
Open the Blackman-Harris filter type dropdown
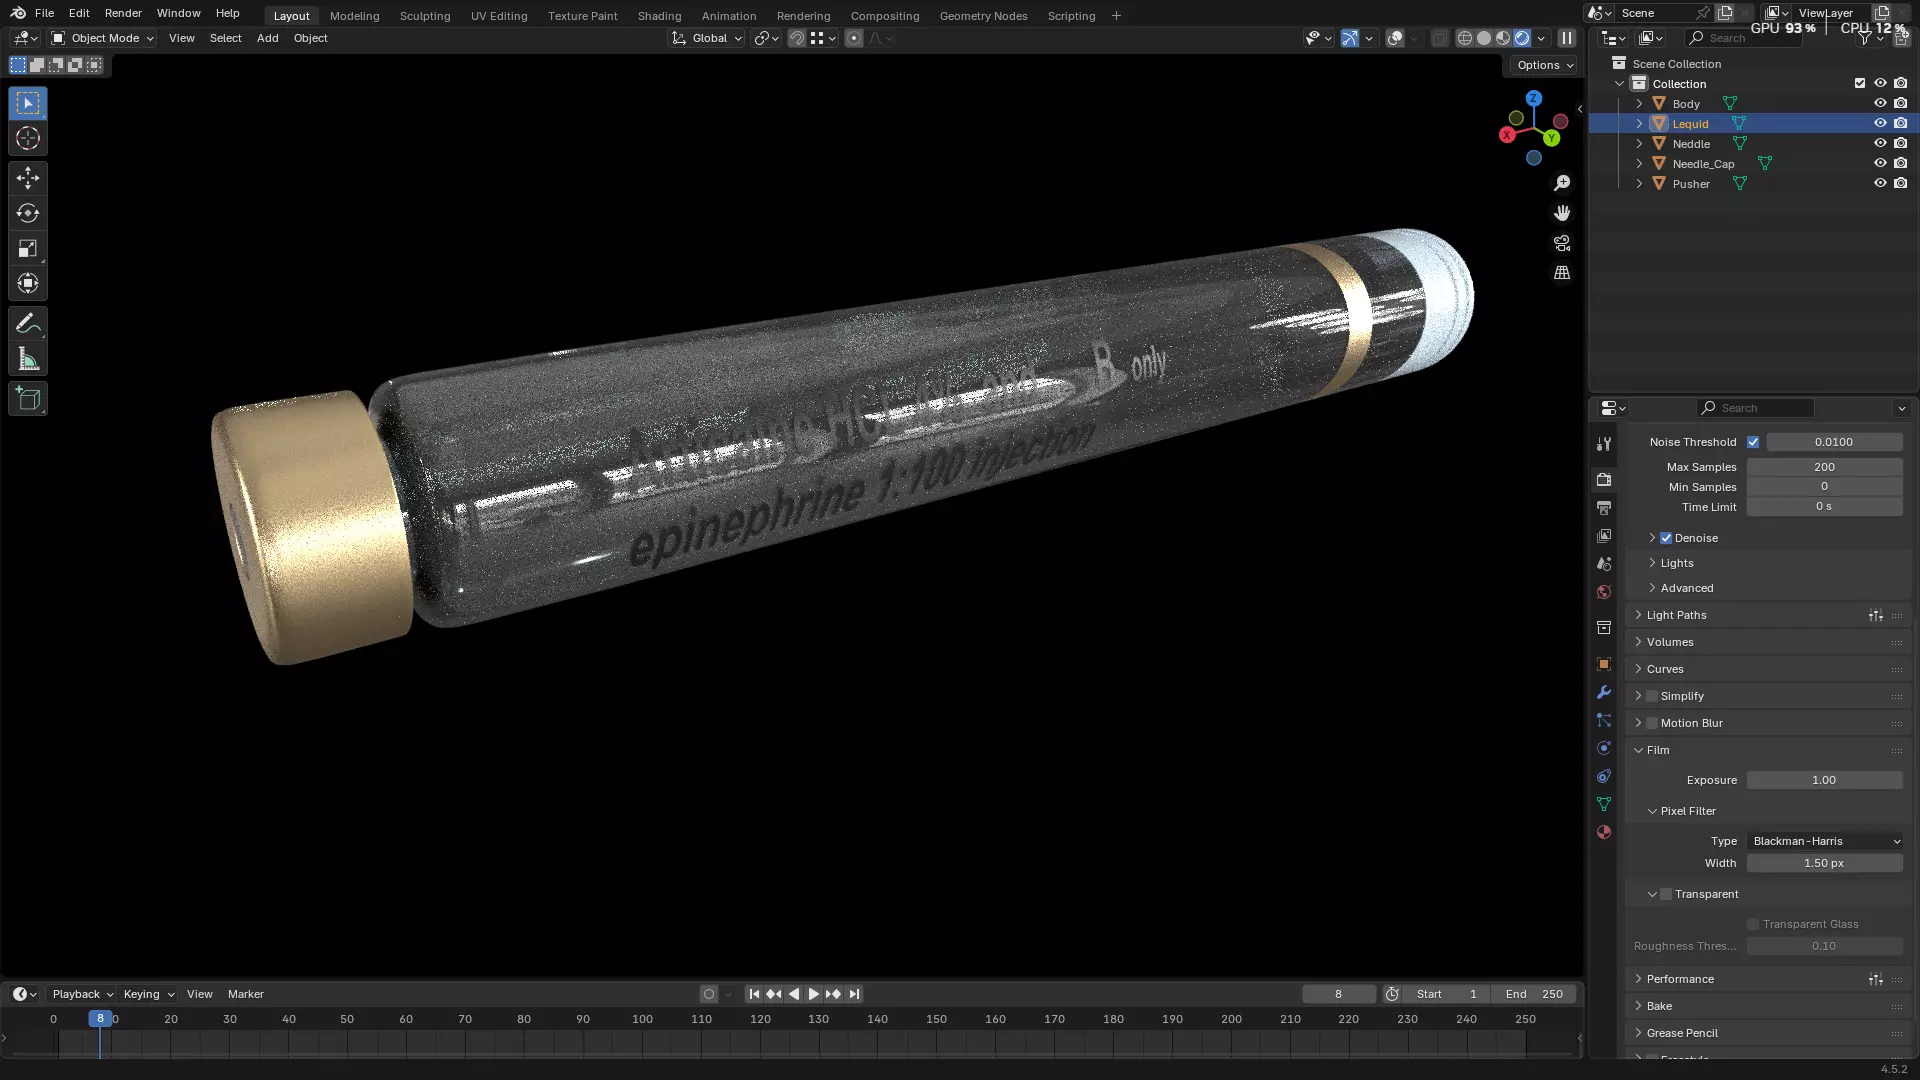(1825, 841)
